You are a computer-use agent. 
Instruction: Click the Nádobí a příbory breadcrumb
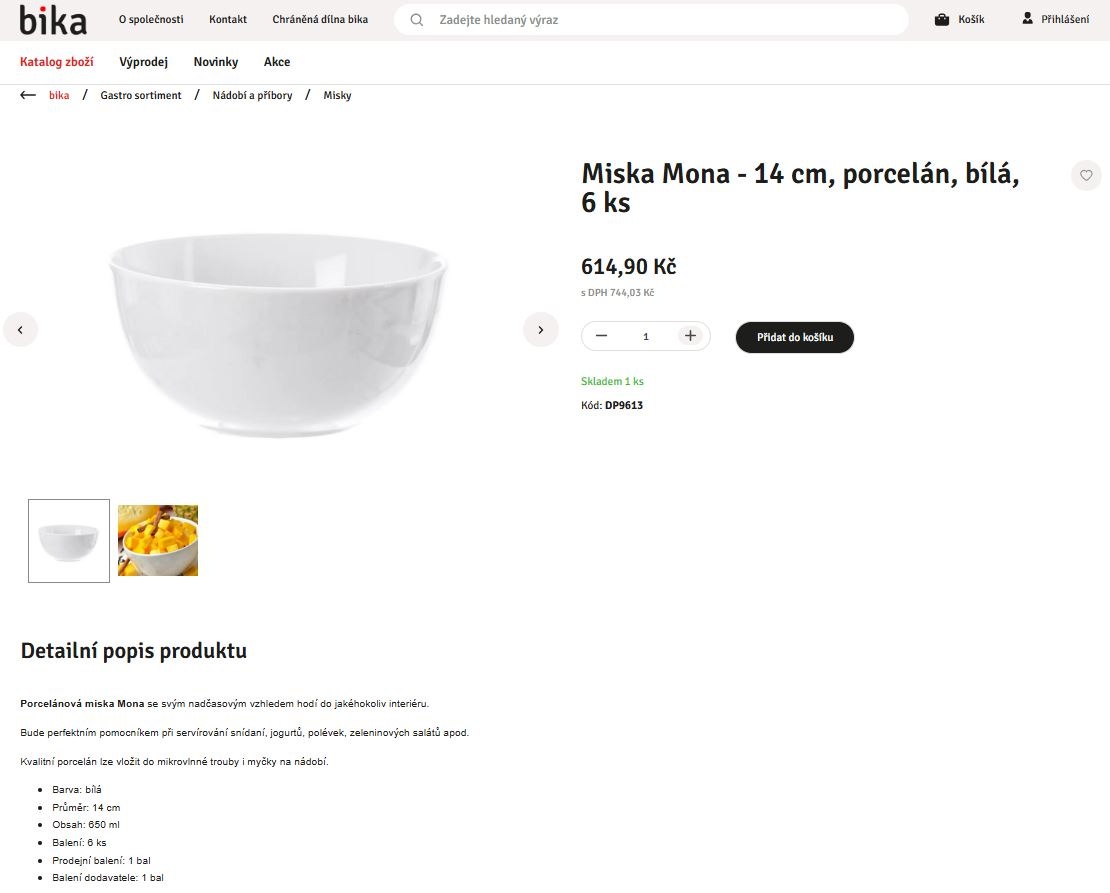[x=252, y=96]
